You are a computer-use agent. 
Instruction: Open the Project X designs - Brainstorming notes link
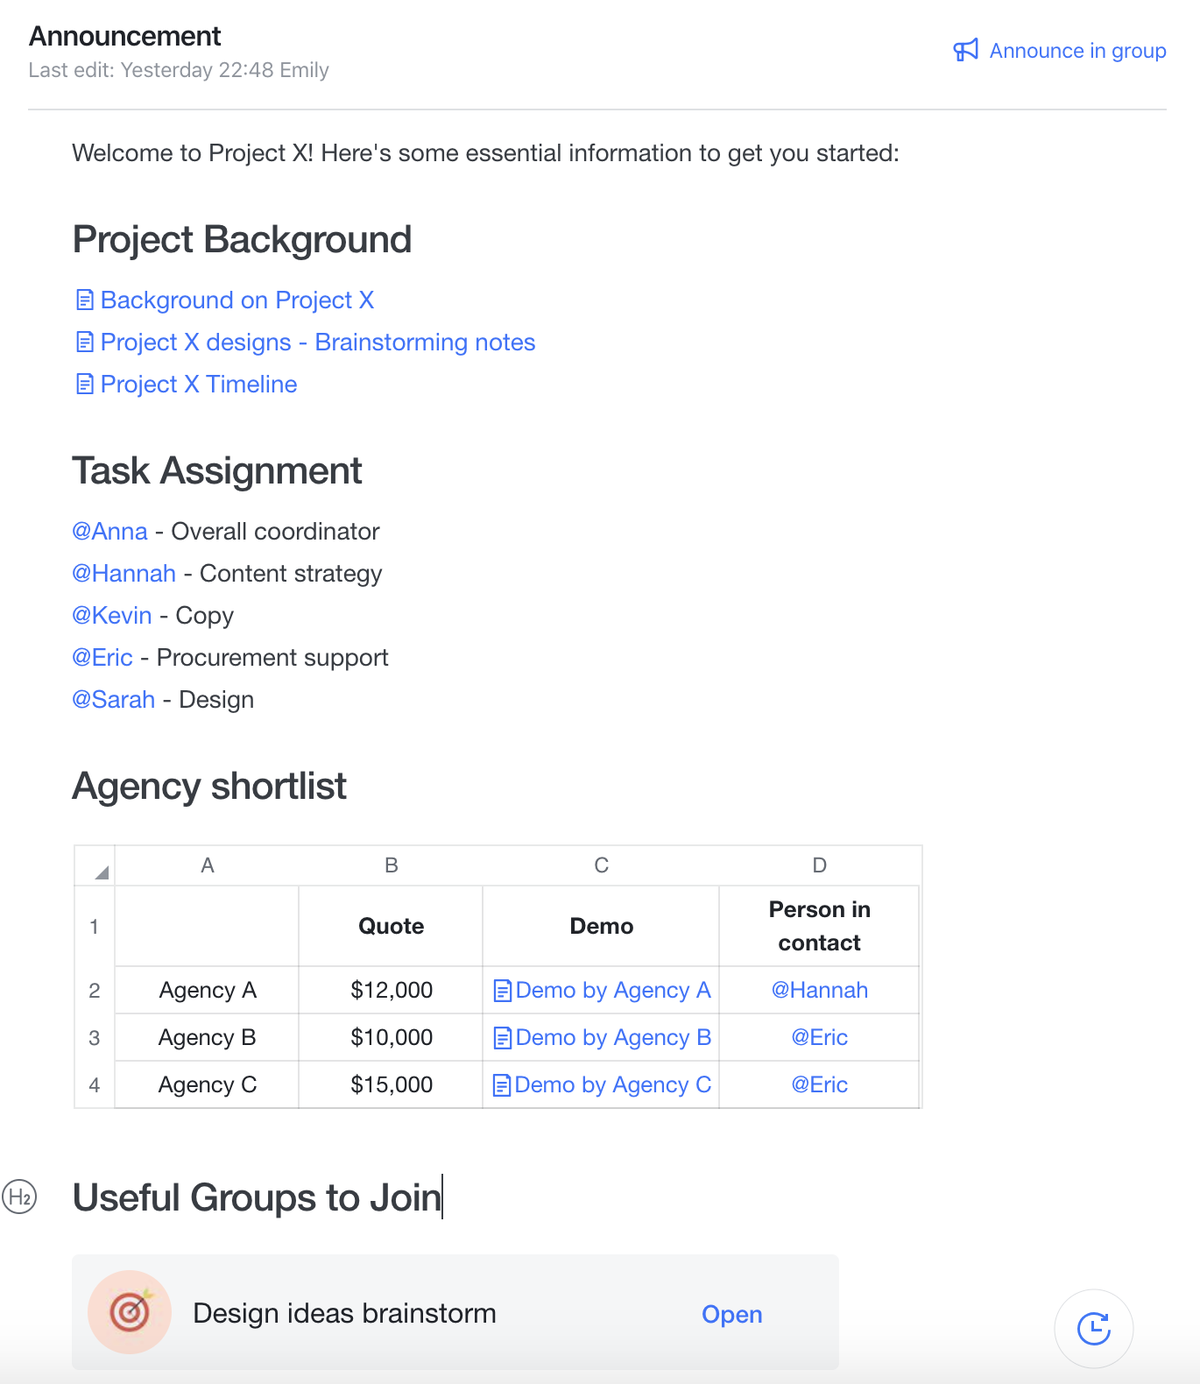point(317,342)
